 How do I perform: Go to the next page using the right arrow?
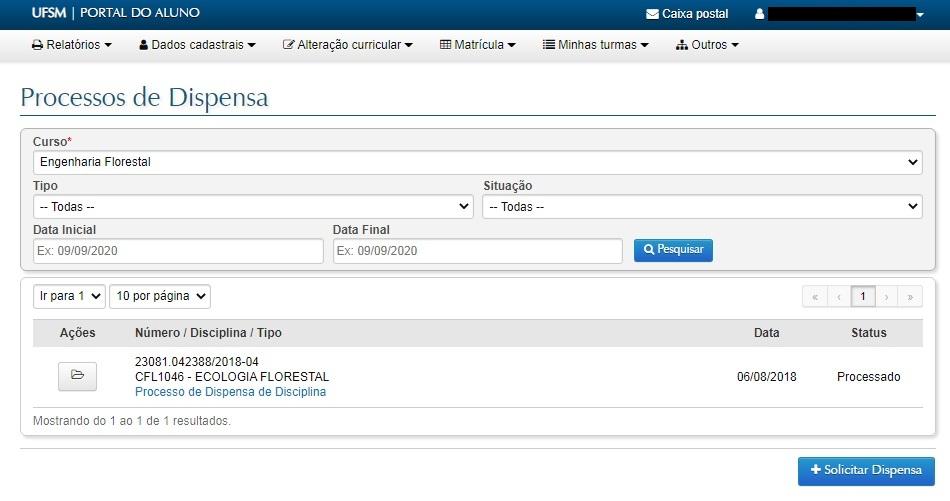[886, 297]
